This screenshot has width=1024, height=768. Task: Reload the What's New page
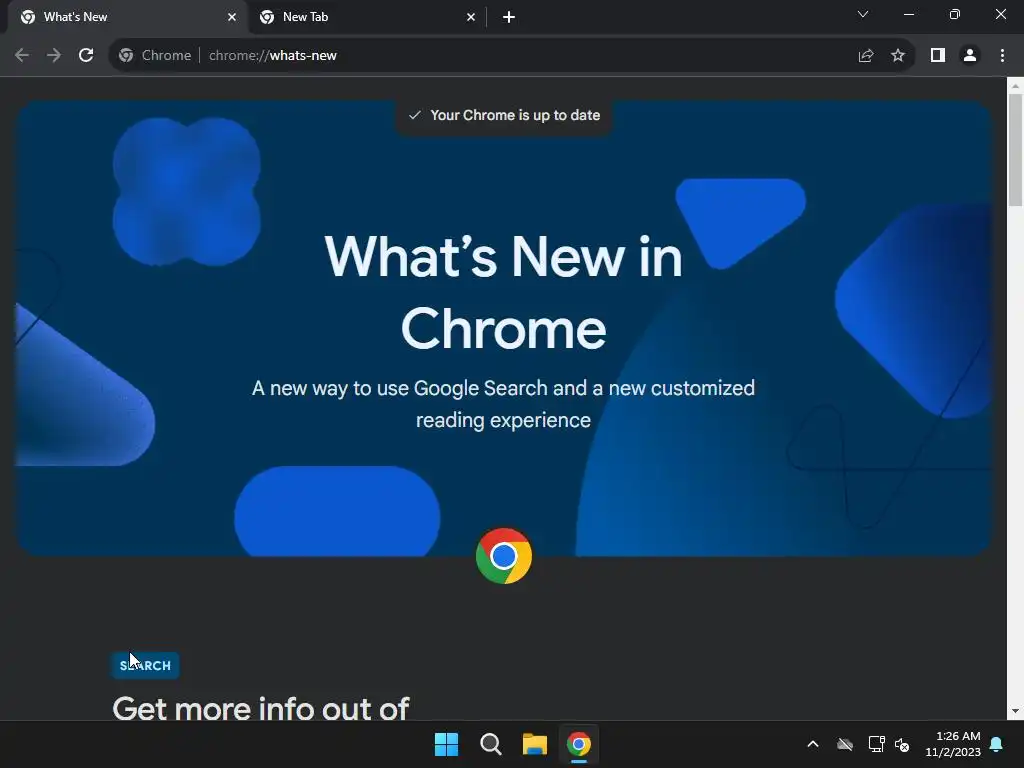[86, 56]
